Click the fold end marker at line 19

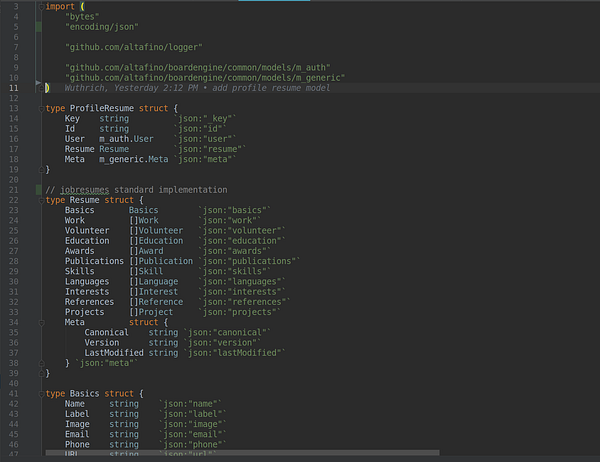tap(39, 169)
